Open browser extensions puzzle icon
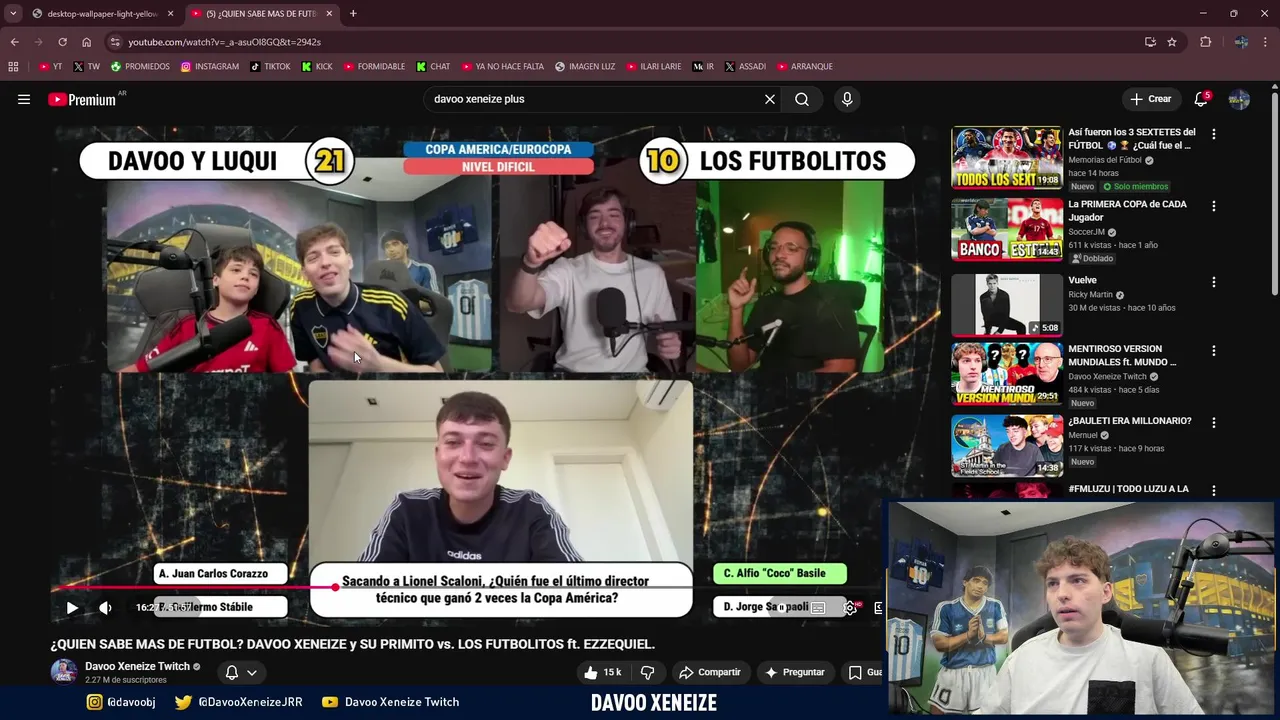1280x720 pixels. tap(1205, 42)
